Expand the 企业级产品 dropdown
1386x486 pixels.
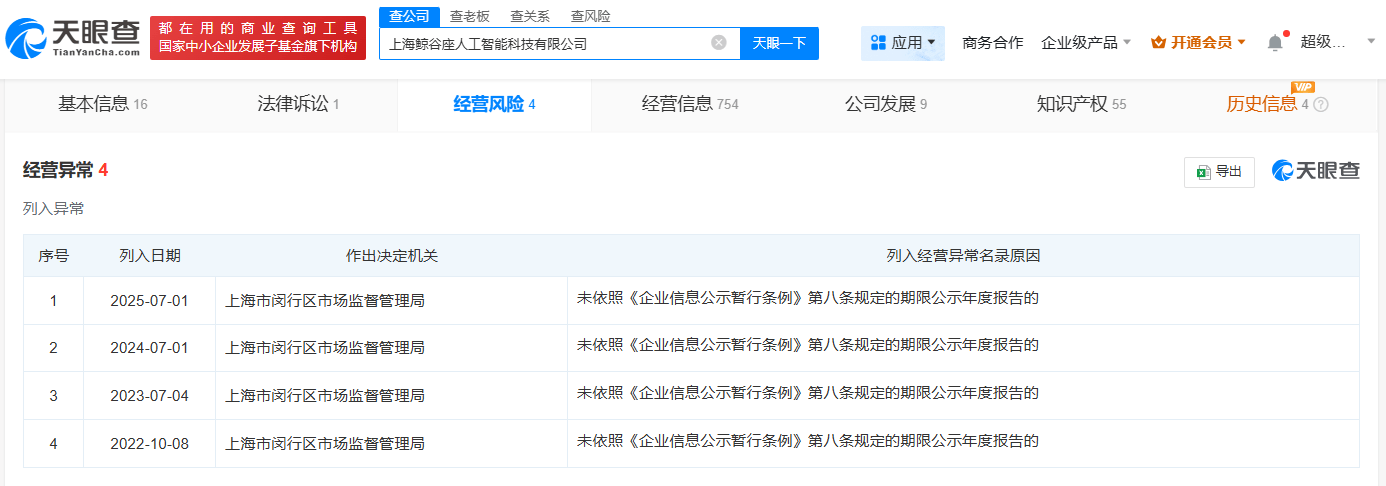click(1086, 43)
